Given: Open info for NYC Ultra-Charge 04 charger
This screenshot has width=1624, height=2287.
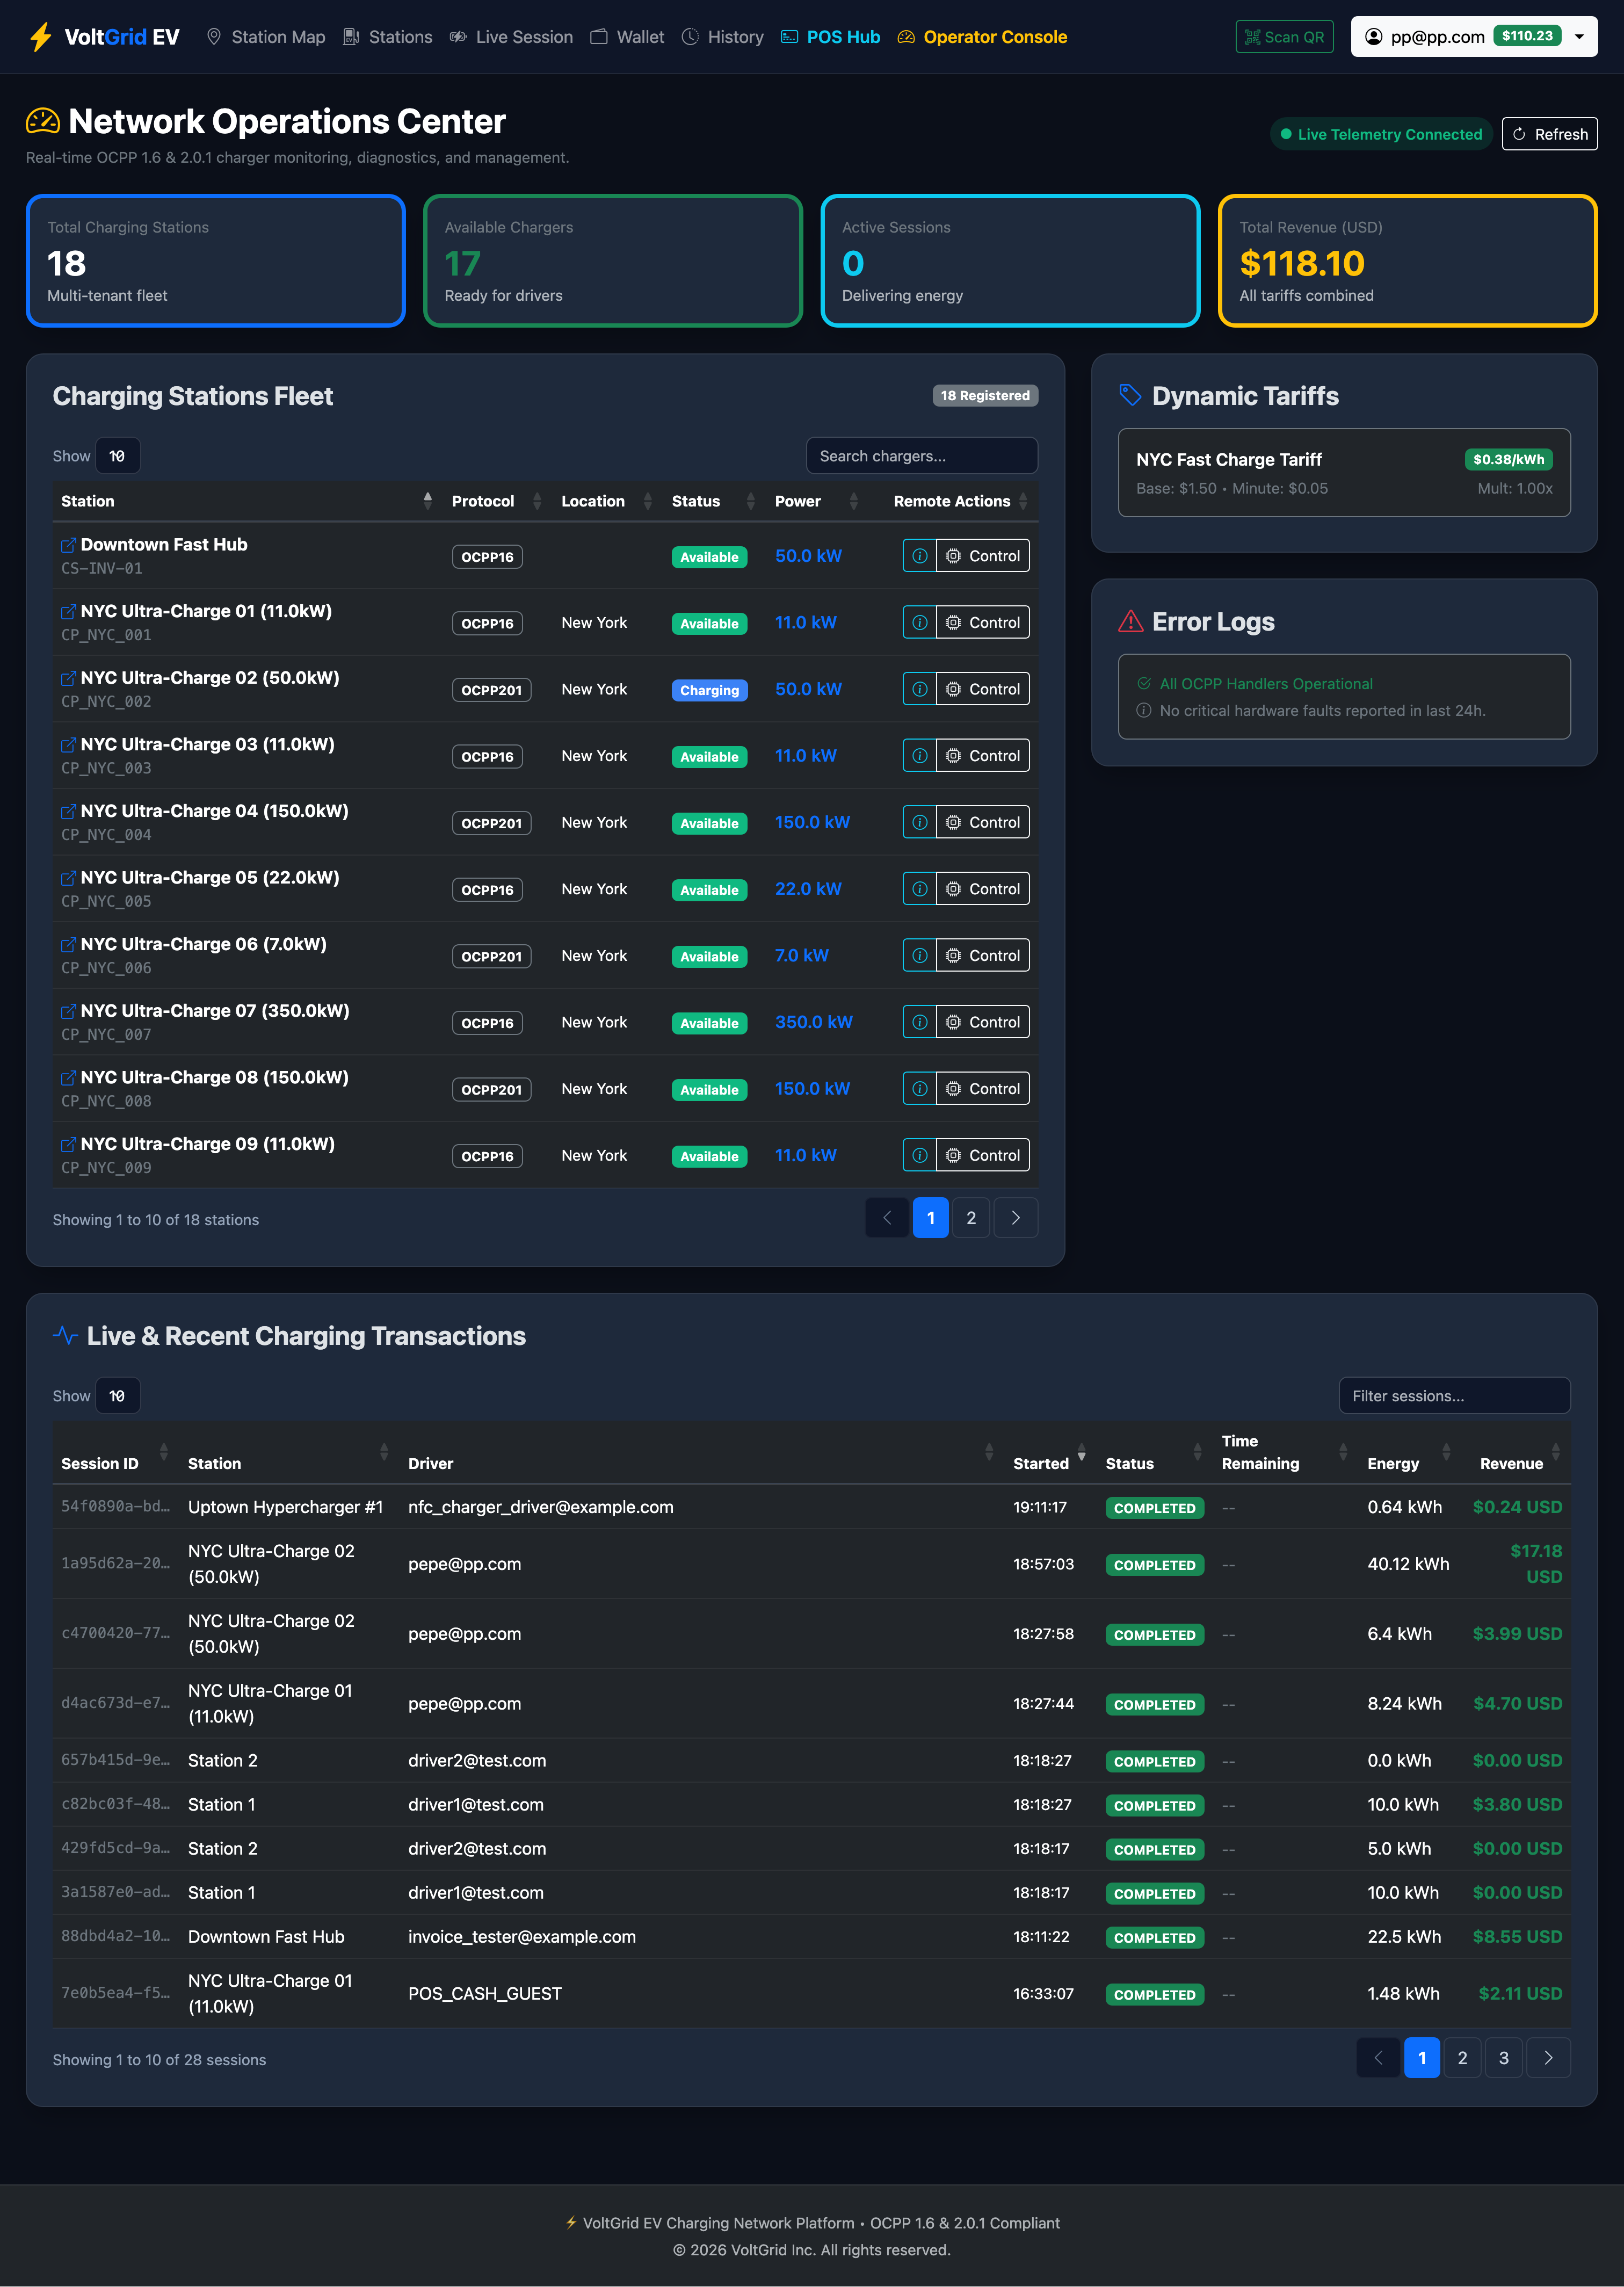Looking at the screenshot, I should pyautogui.click(x=919, y=822).
